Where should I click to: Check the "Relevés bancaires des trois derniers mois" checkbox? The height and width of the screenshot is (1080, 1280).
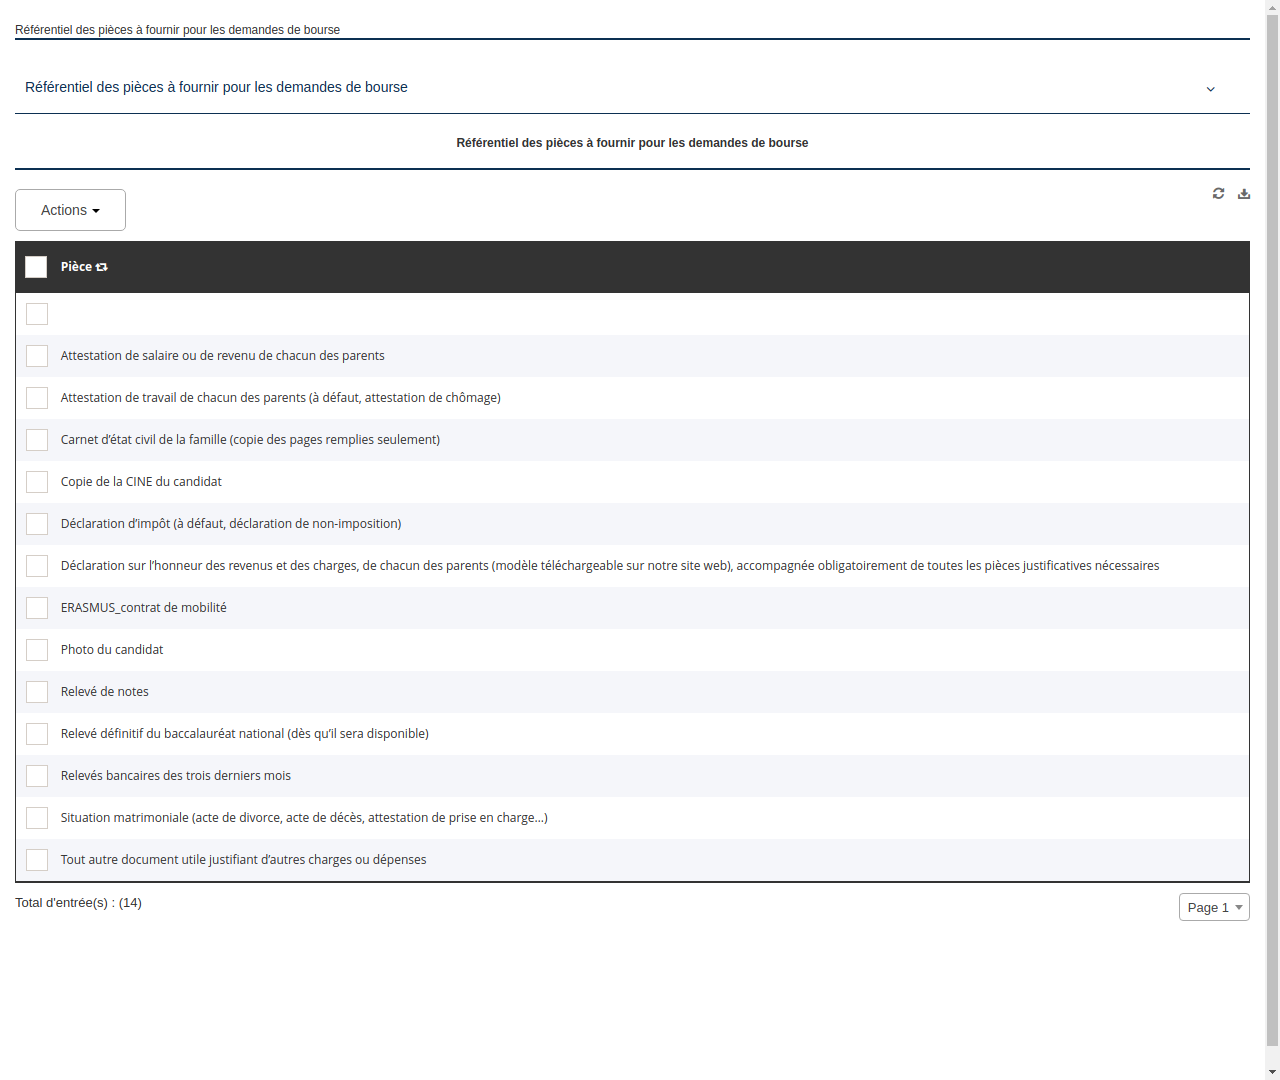(x=37, y=775)
